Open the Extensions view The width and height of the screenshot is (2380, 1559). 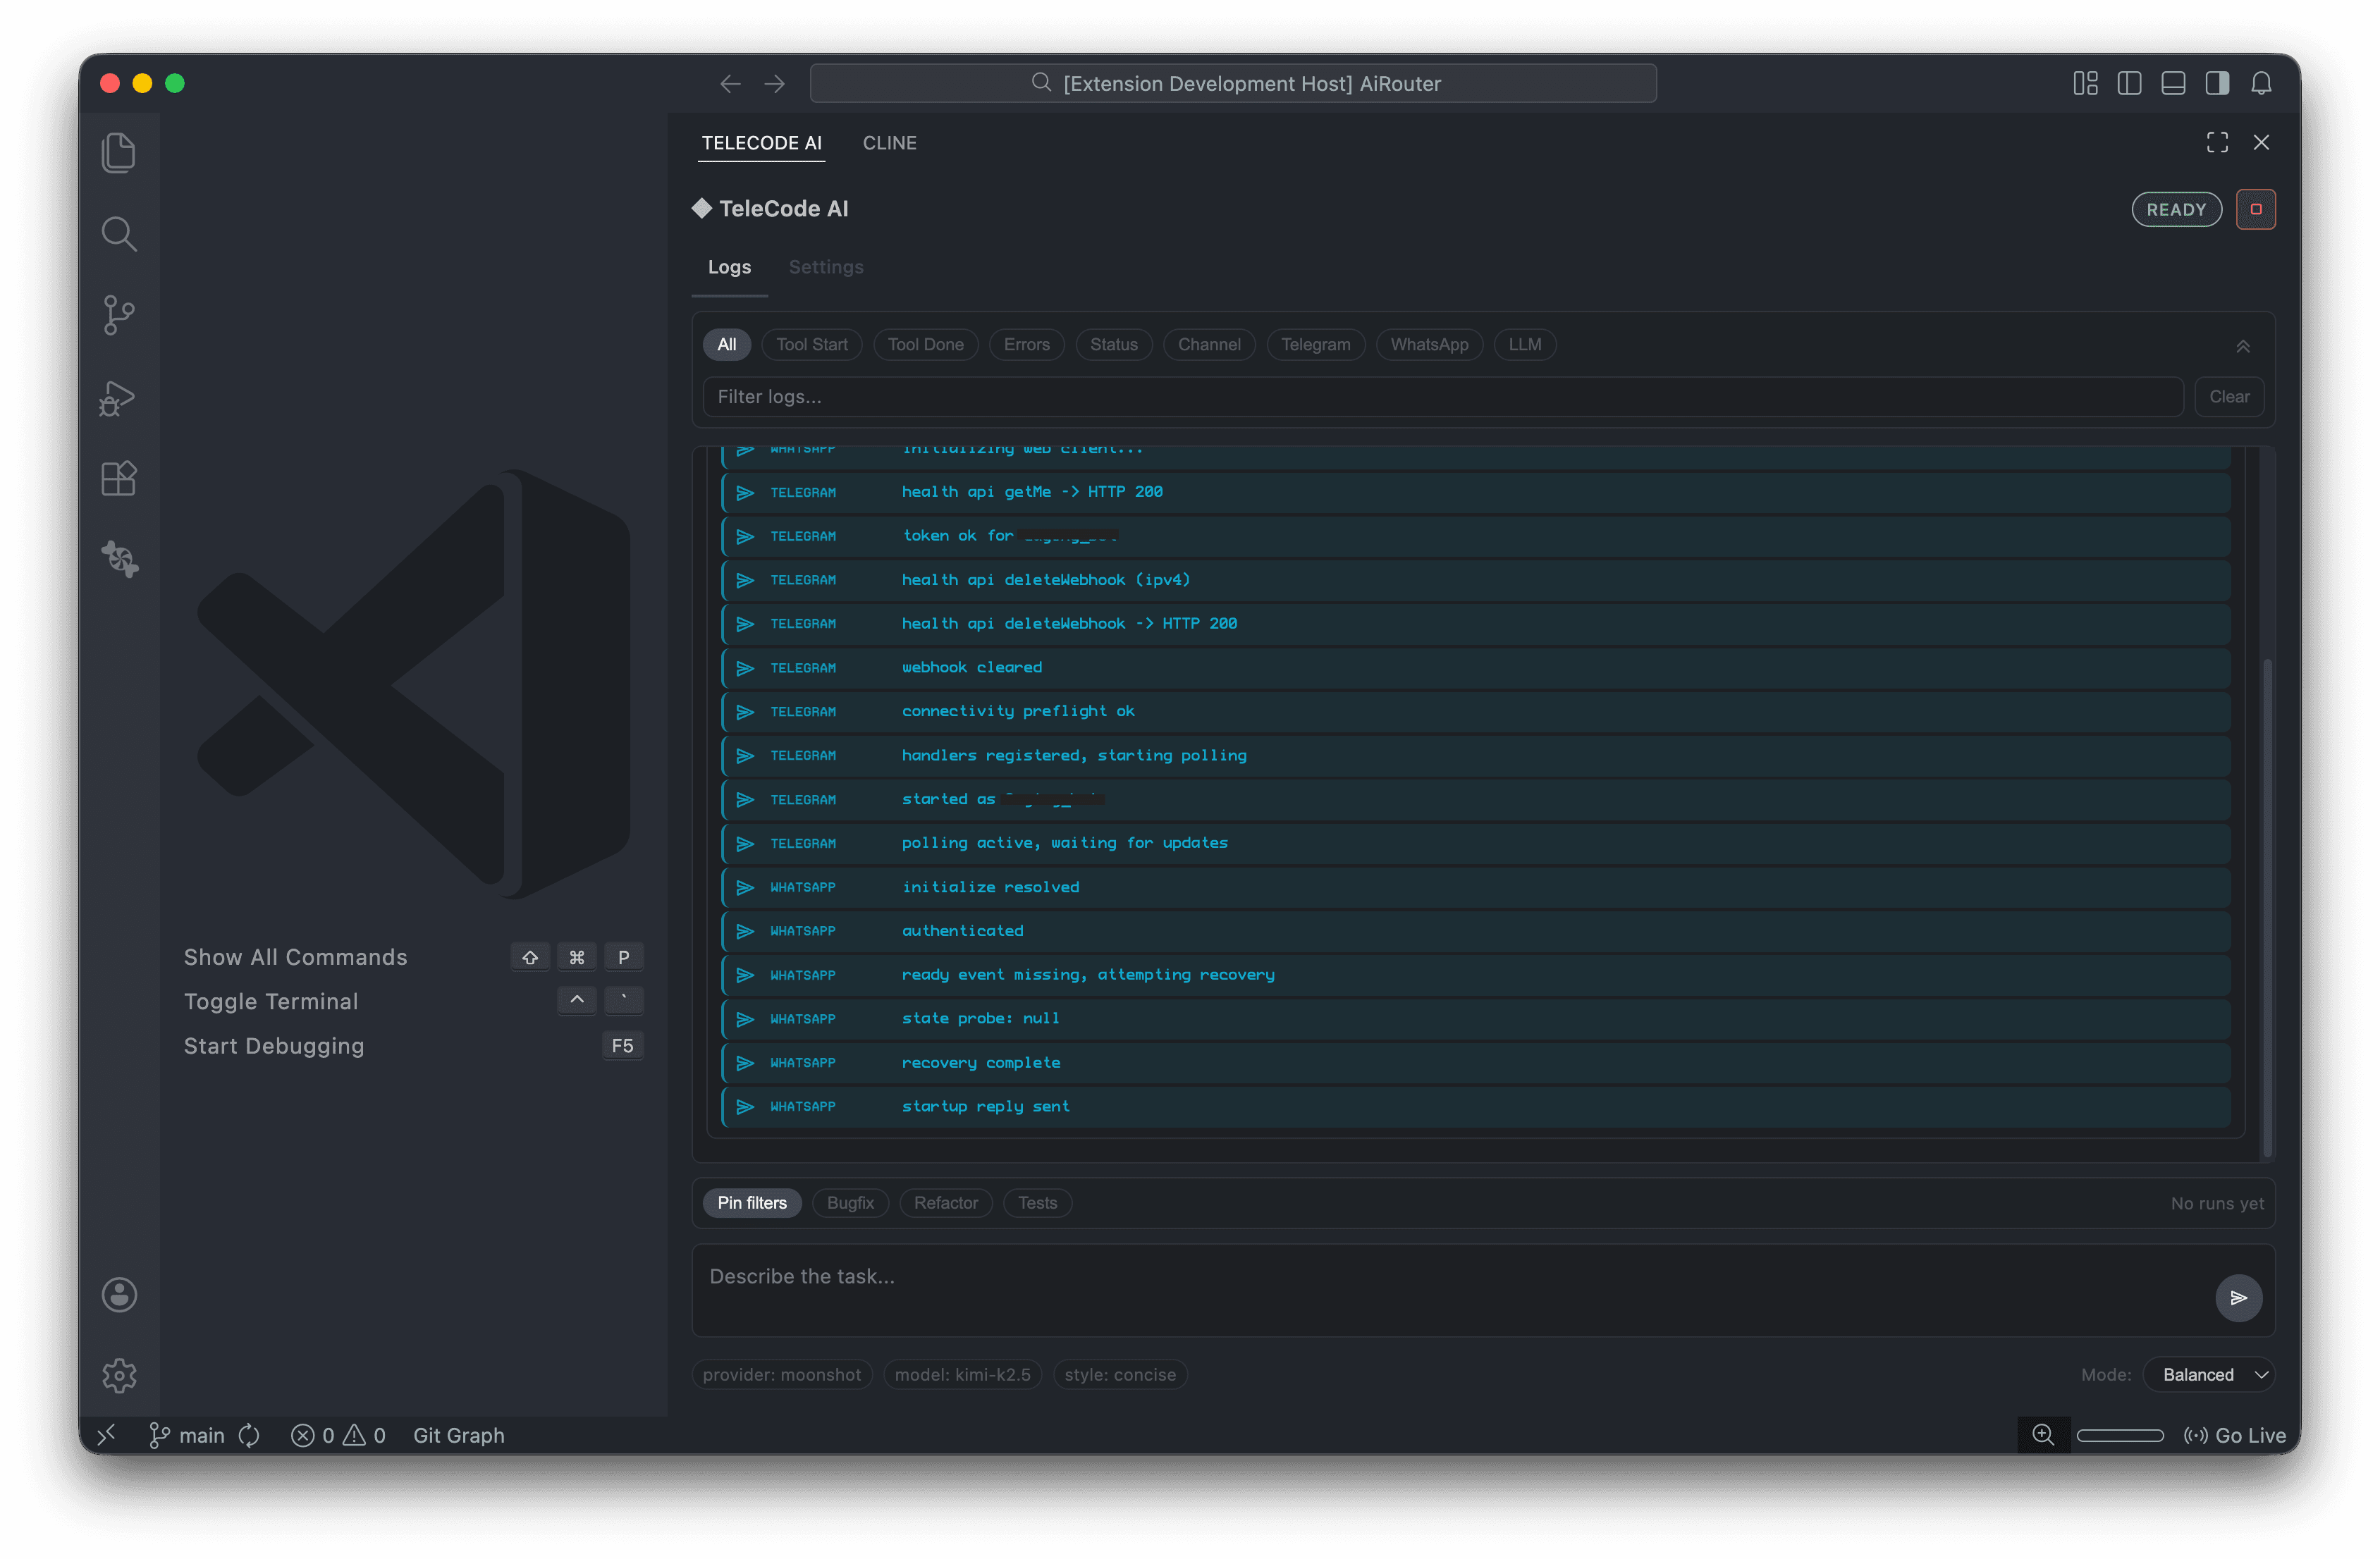click(x=119, y=478)
